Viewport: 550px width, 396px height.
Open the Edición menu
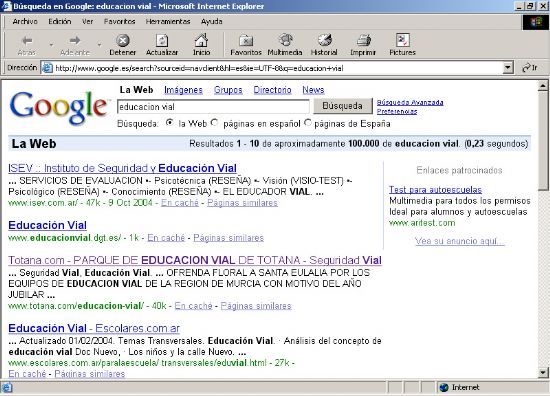tap(60, 21)
